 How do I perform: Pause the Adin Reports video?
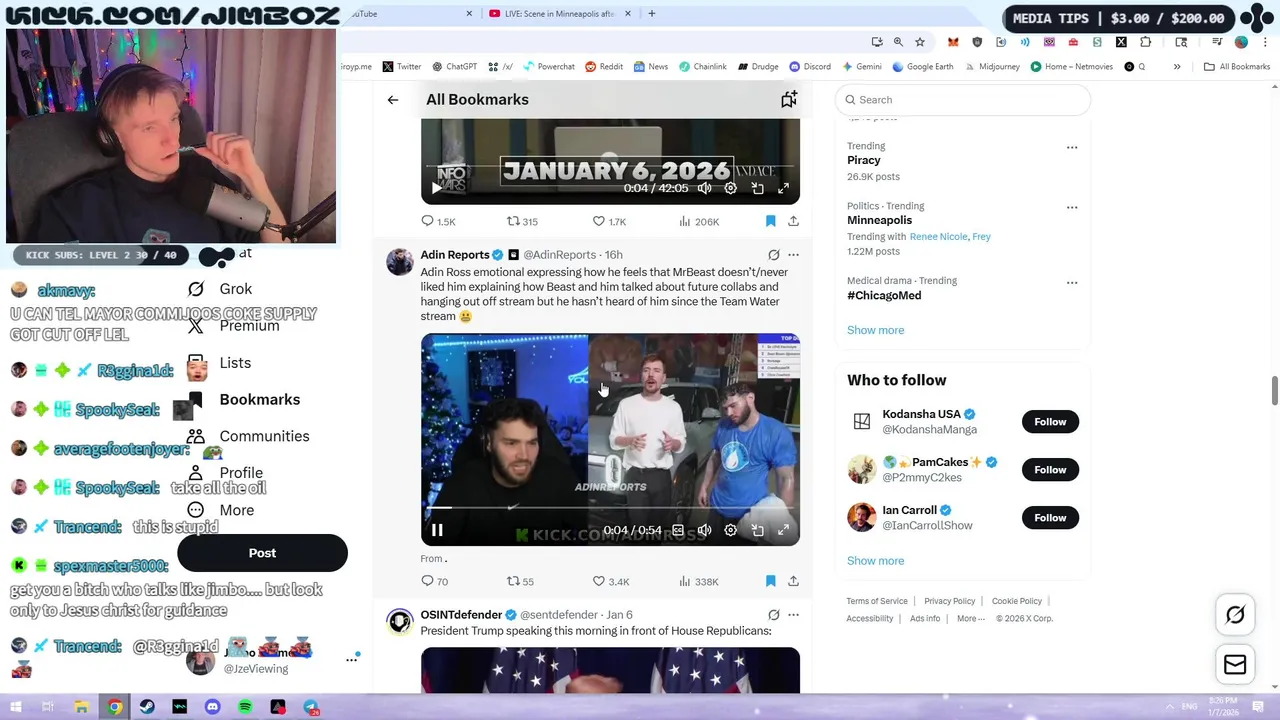(x=437, y=530)
